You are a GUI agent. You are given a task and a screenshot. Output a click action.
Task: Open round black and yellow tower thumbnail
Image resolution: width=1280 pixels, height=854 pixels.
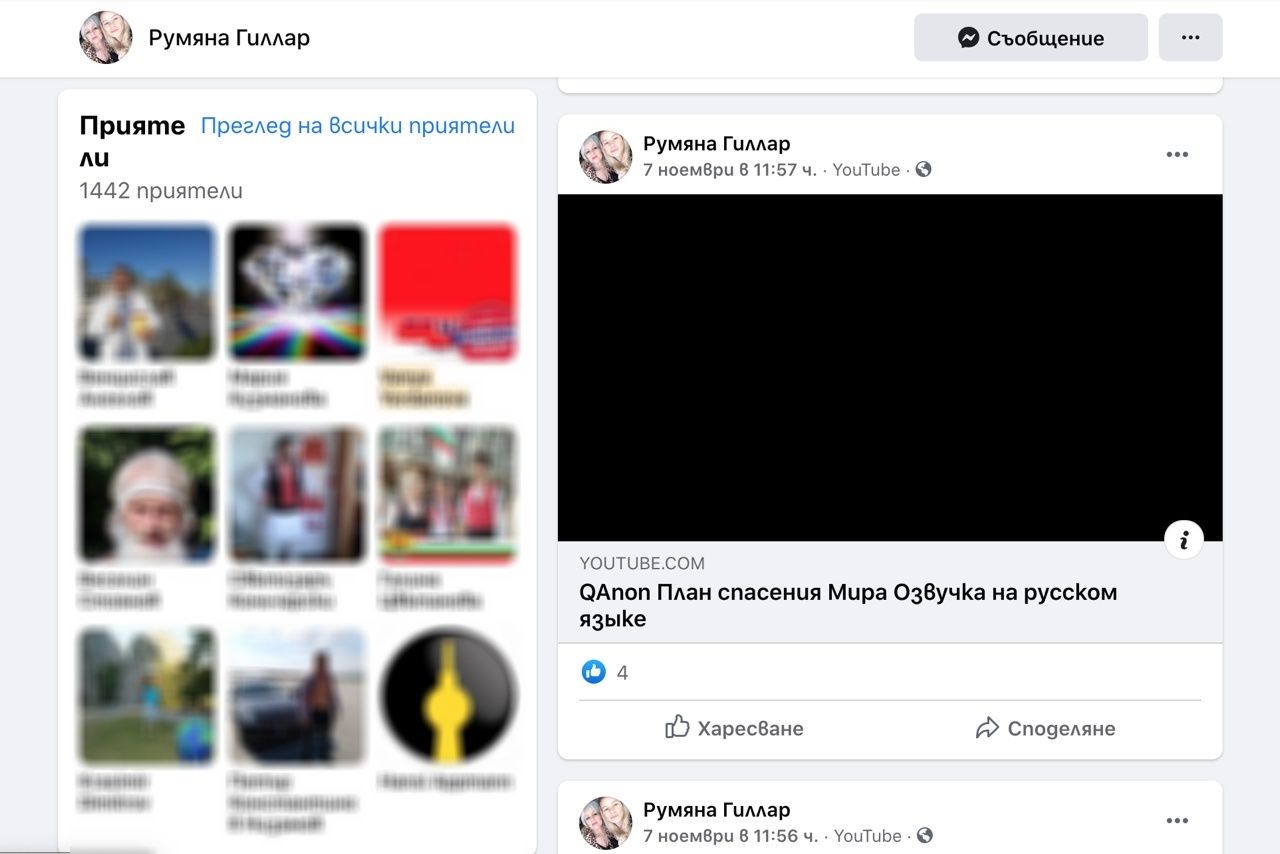click(x=447, y=695)
